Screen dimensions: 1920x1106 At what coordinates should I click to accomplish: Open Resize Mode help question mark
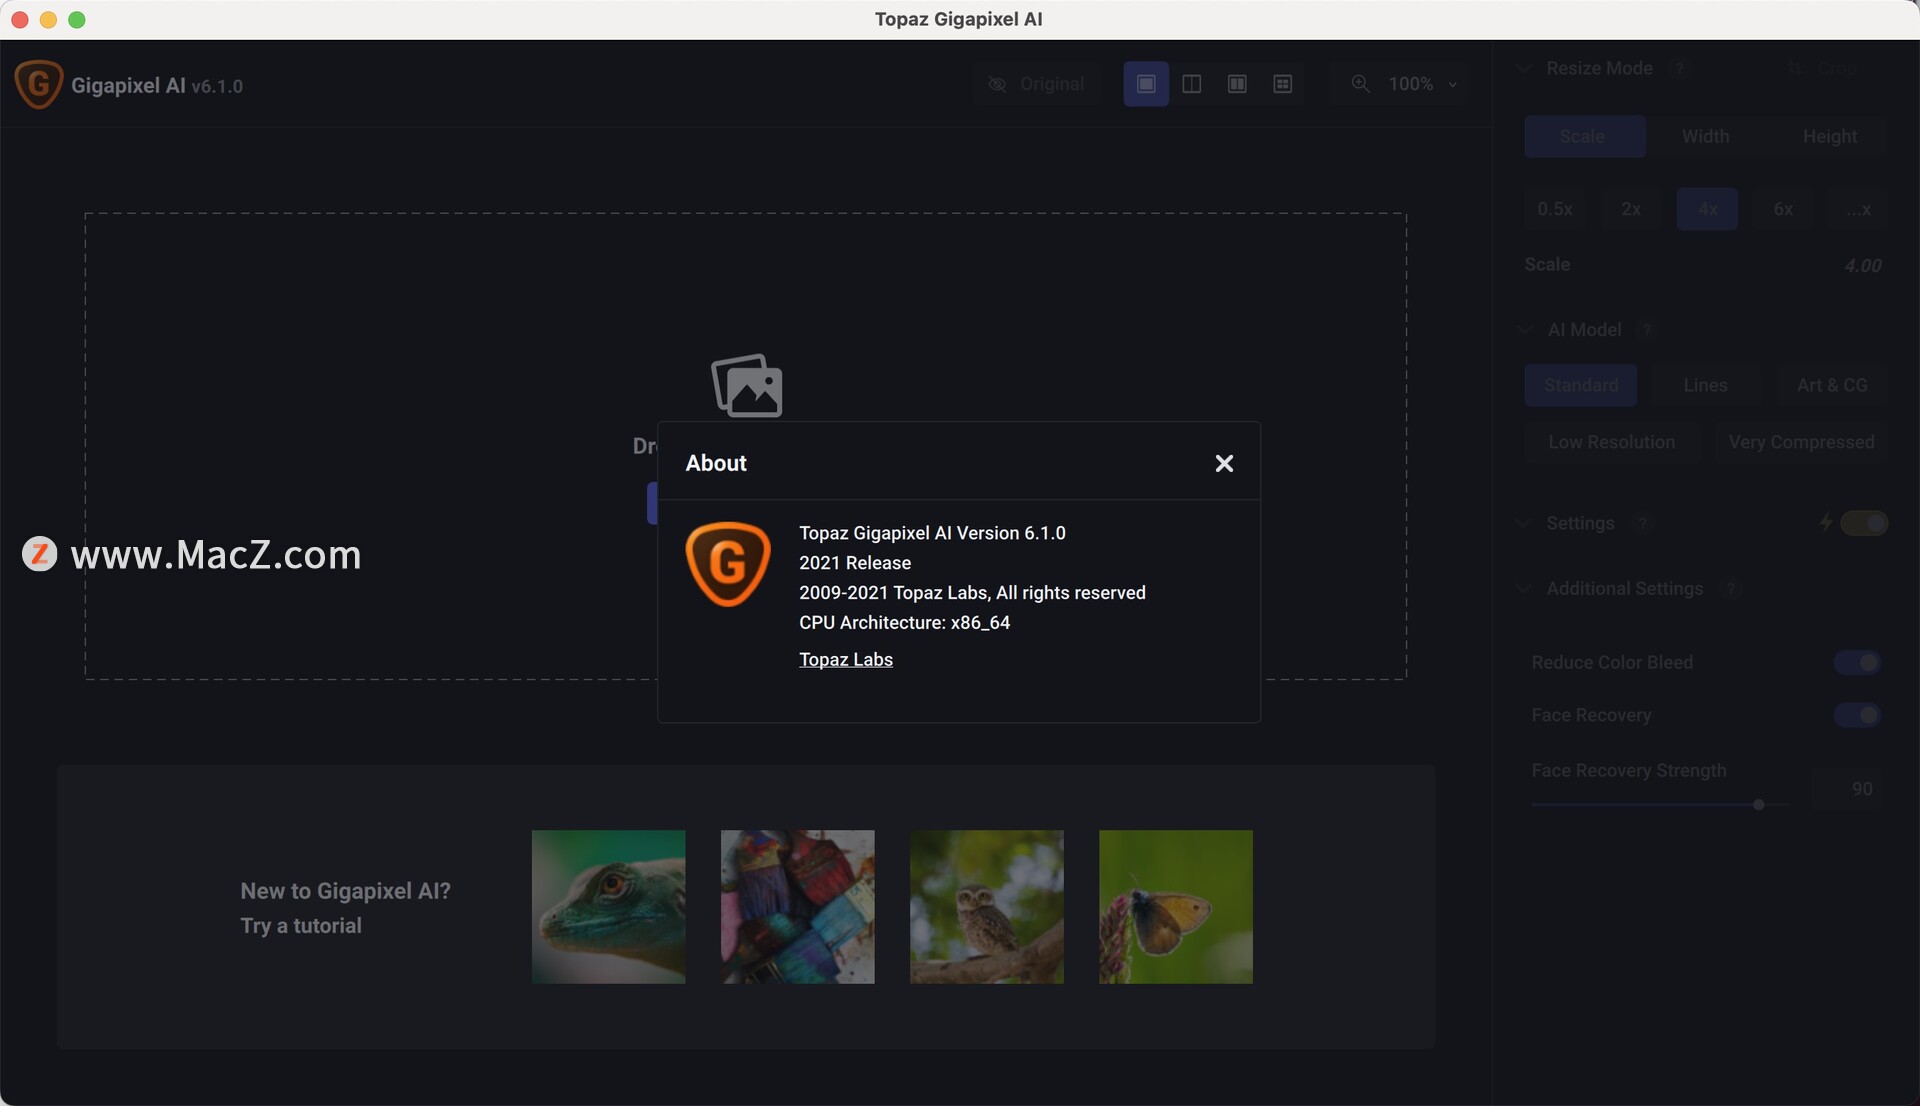tap(1680, 68)
